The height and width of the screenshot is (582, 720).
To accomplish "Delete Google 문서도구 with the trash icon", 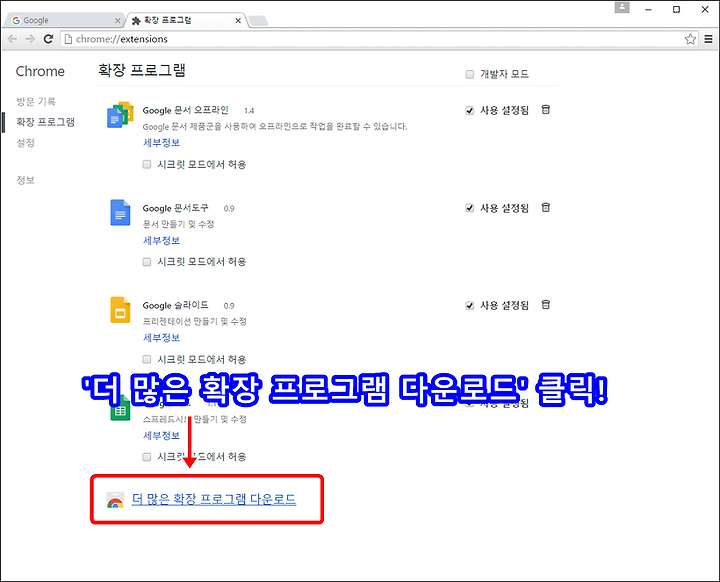I will click(546, 208).
